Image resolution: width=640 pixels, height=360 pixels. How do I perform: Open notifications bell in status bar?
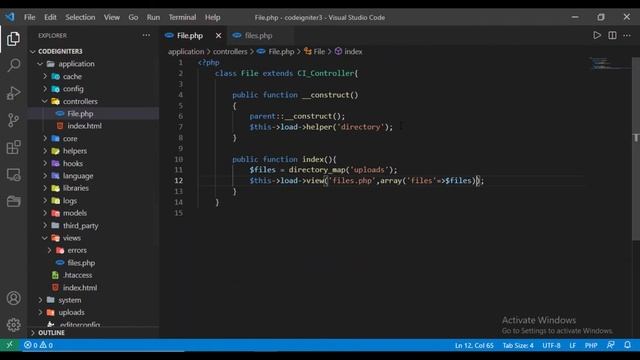tap(627, 345)
